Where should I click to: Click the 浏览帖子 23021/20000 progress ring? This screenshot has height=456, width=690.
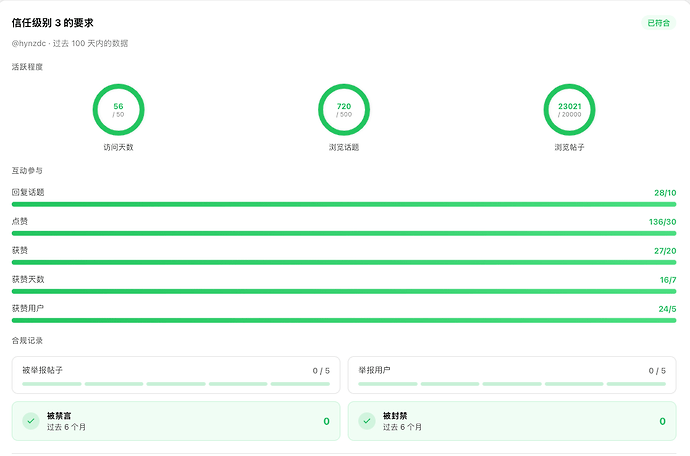pyautogui.click(x=569, y=110)
